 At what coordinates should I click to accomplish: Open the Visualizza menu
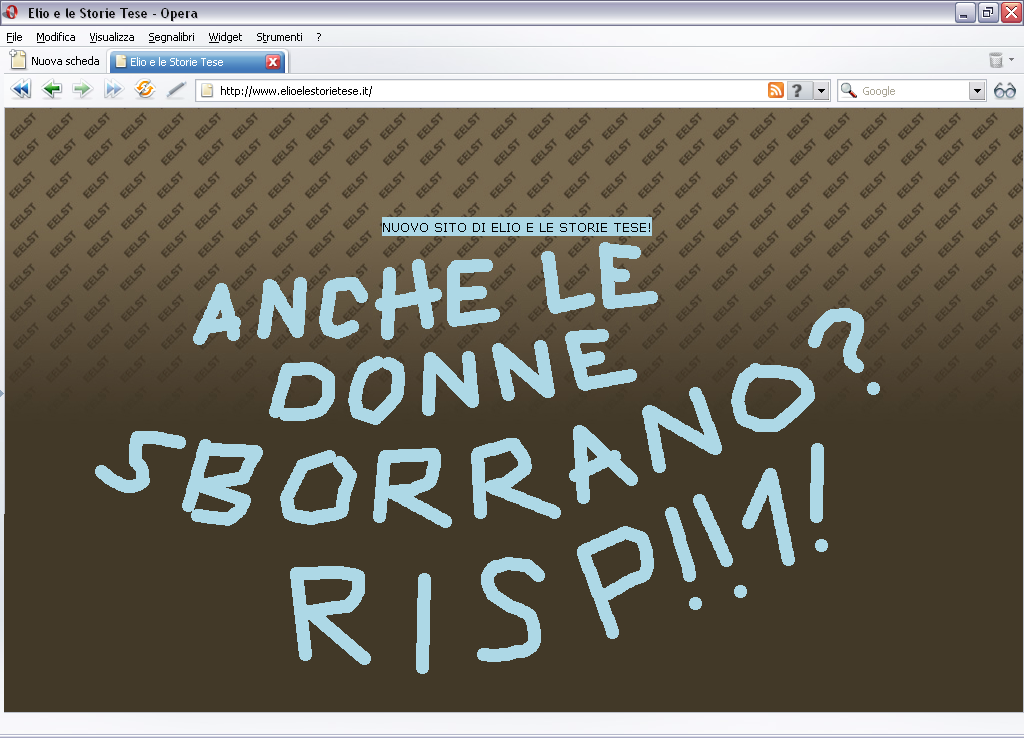pyautogui.click(x=112, y=37)
